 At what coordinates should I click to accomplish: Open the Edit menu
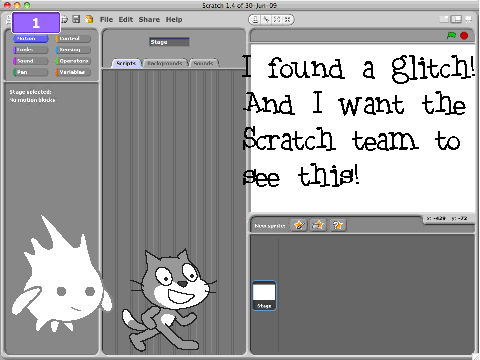coord(126,19)
